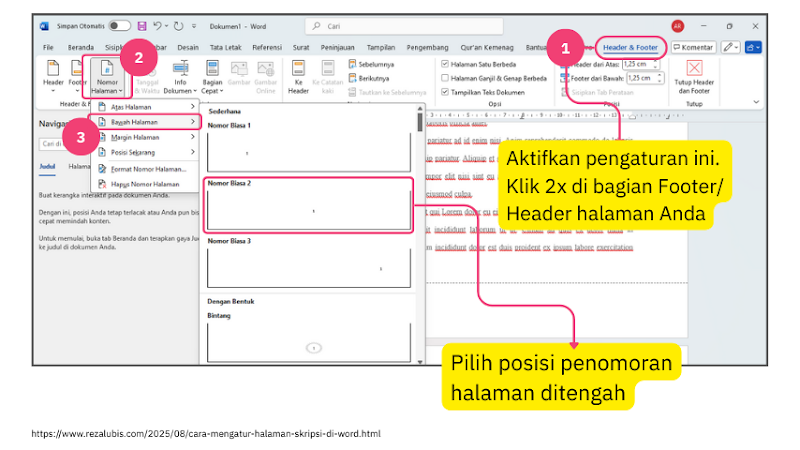Screen dimensions: 800x450
Task: Open the Quick Access toolbar customize dropdown
Action: click(194, 26)
